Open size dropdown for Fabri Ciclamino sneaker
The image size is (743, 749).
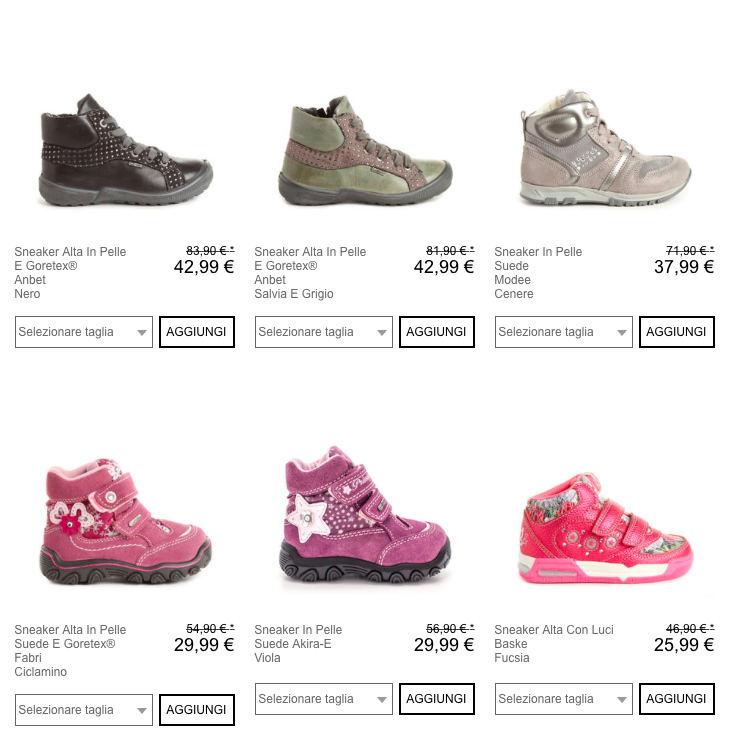[84, 710]
